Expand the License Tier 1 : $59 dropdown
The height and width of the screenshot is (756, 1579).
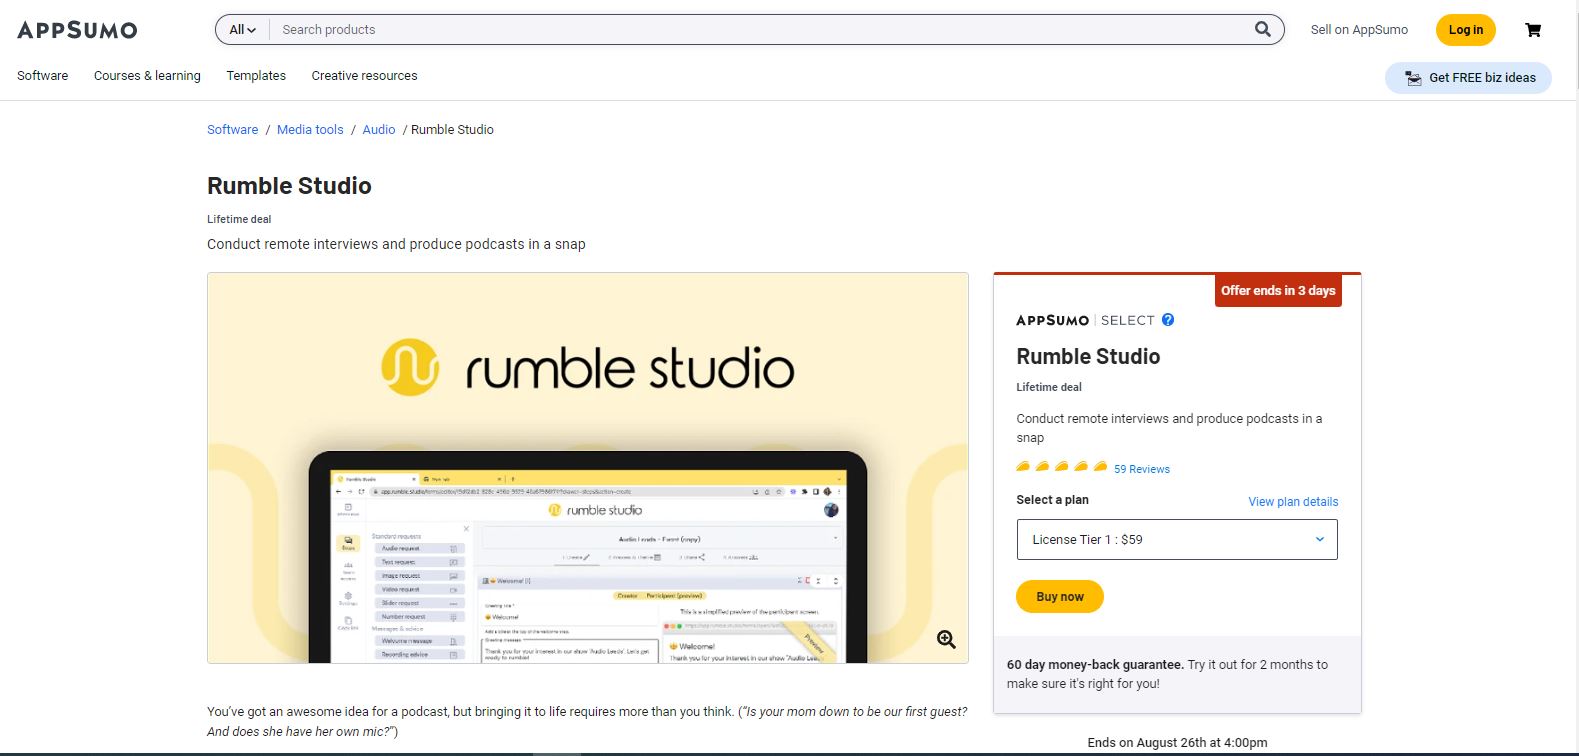[x=1177, y=539]
